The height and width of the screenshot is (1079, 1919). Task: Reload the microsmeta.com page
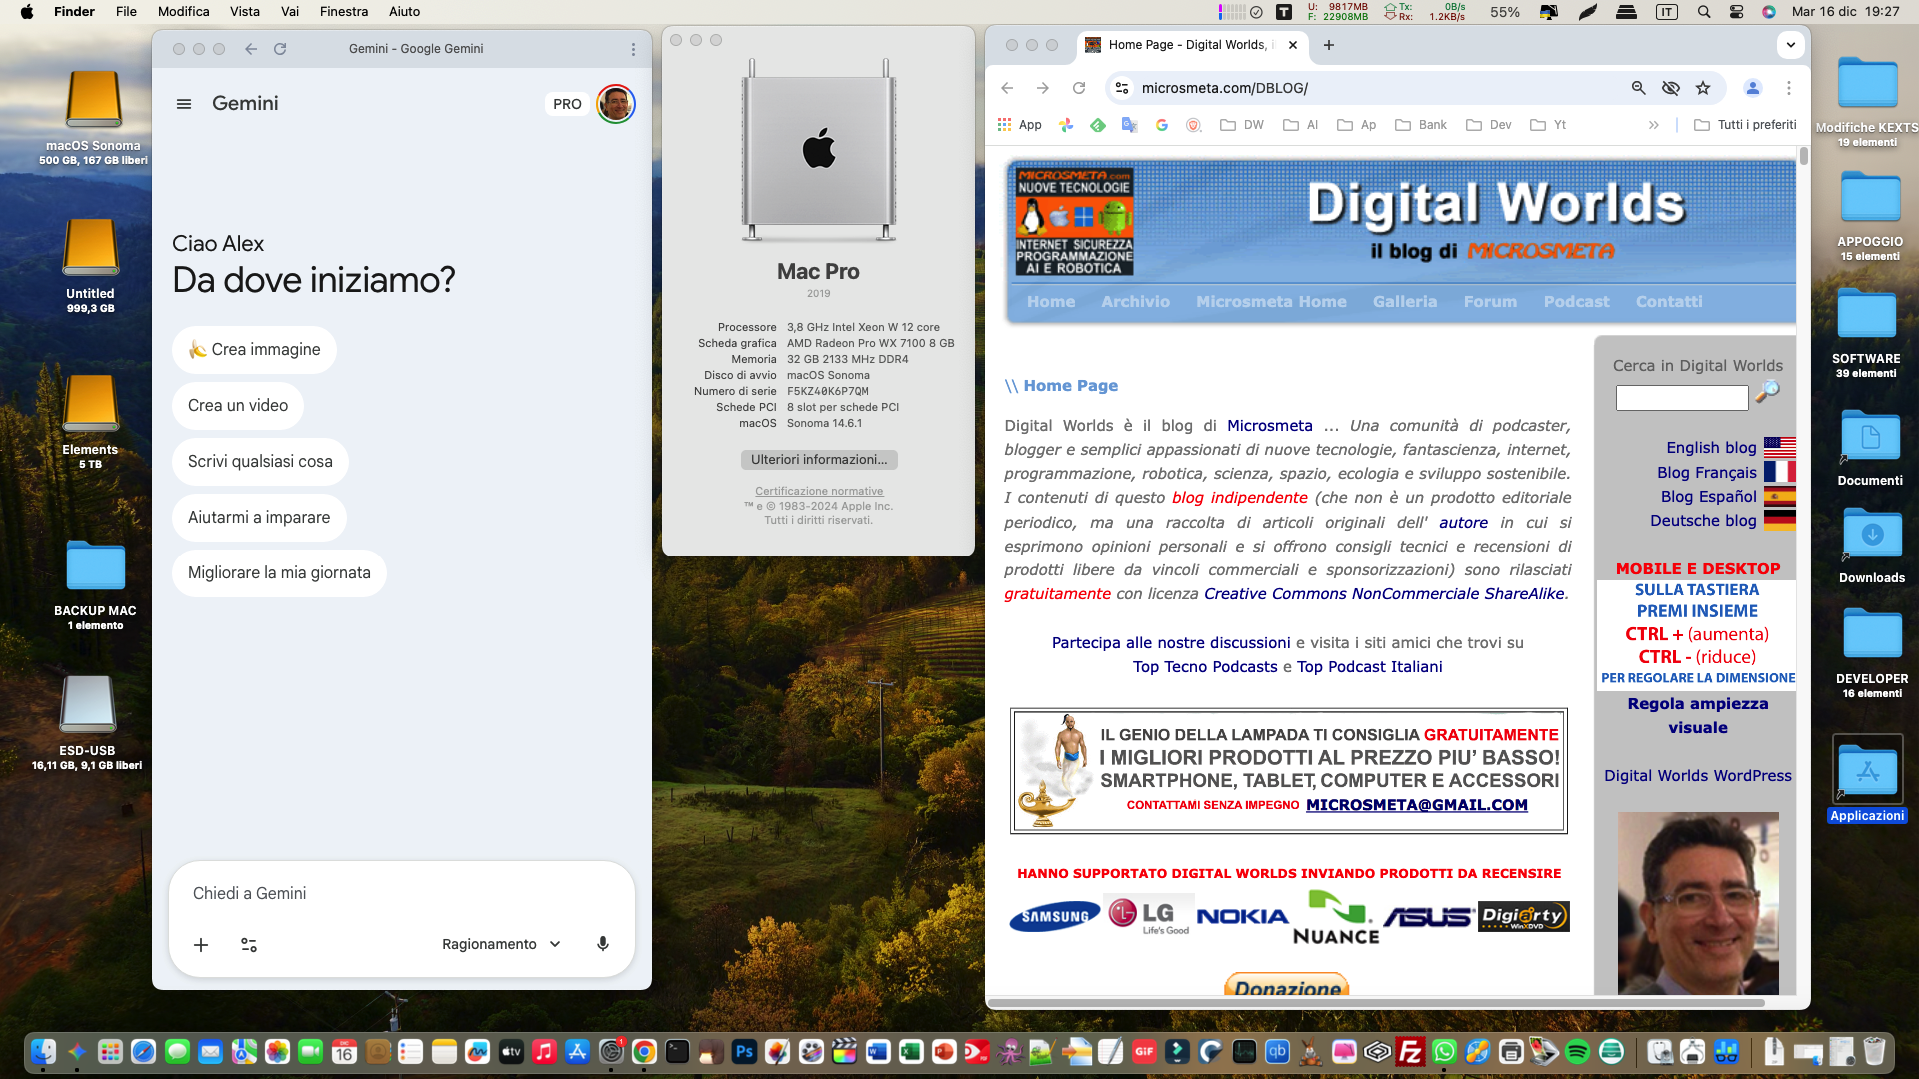pos(1079,88)
